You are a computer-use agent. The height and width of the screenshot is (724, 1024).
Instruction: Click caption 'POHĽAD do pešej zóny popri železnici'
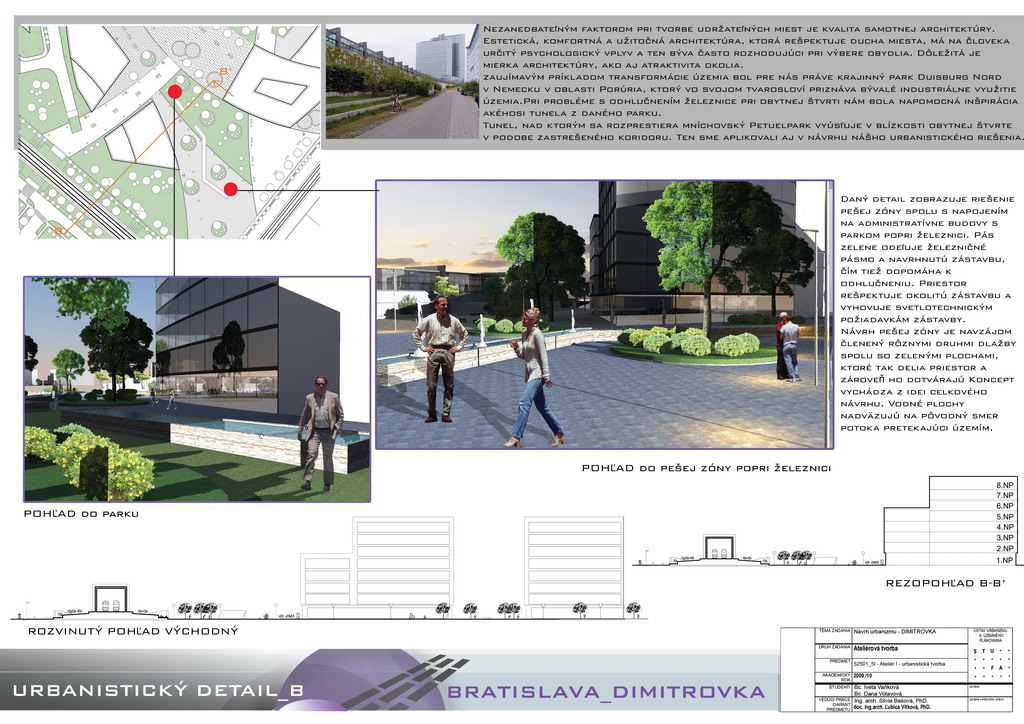tap(706, 468)
